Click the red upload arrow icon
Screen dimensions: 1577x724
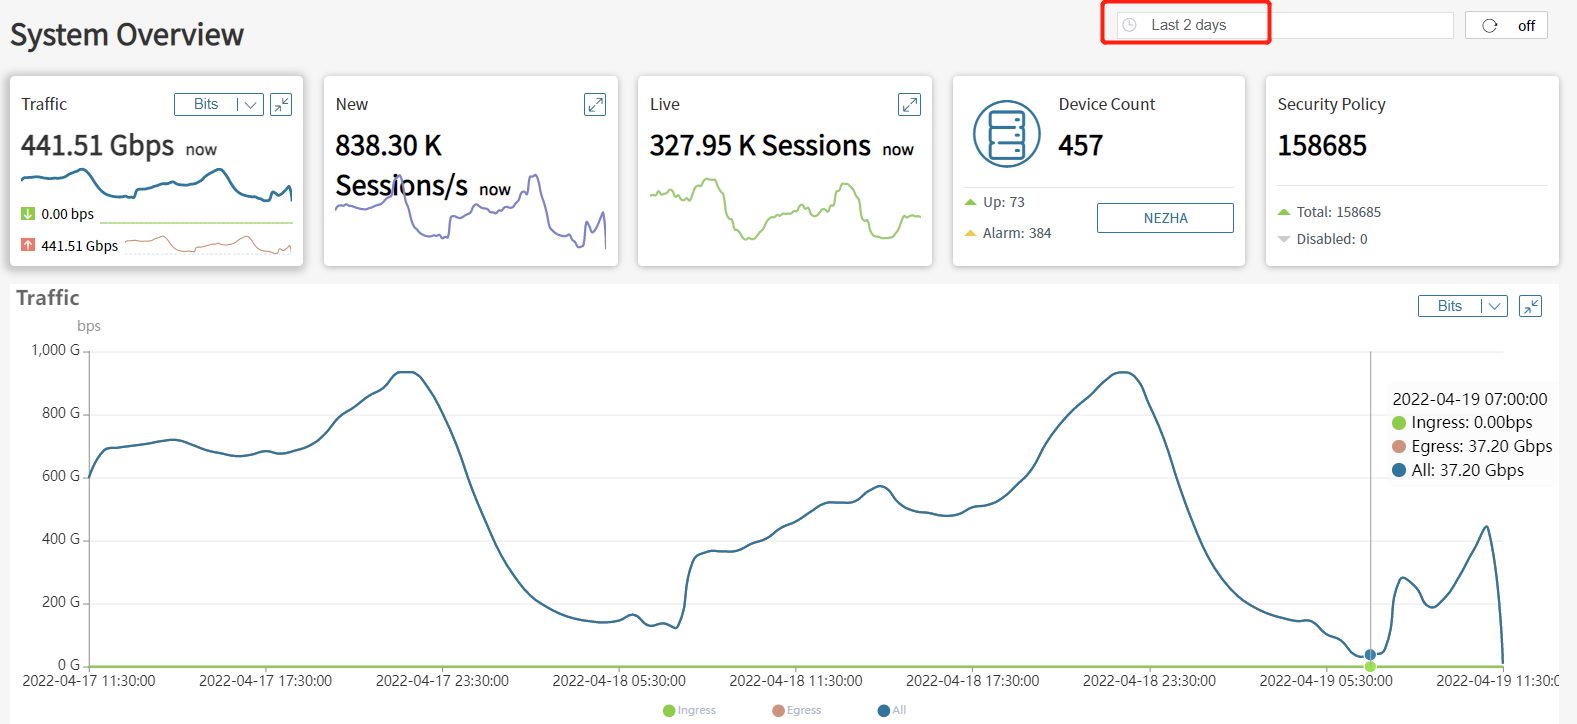[28, 245]
